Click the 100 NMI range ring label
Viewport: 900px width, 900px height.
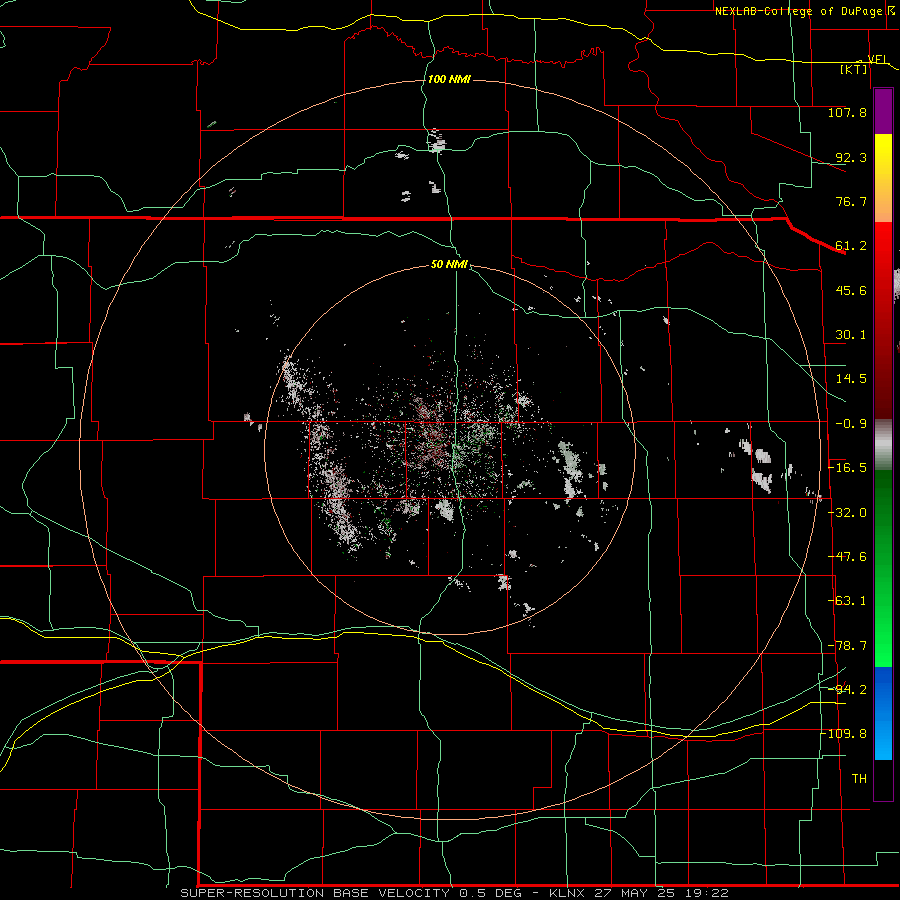(449, 79)
